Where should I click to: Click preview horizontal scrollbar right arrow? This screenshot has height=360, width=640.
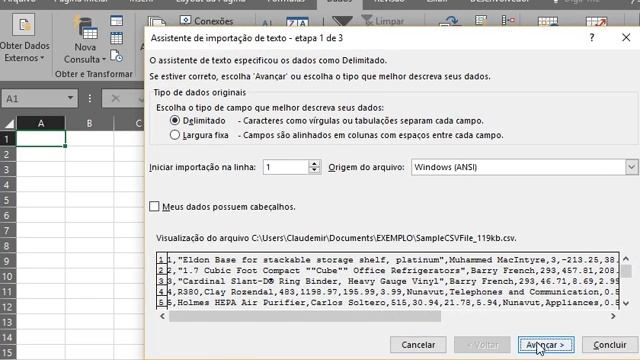pos(613,316)
